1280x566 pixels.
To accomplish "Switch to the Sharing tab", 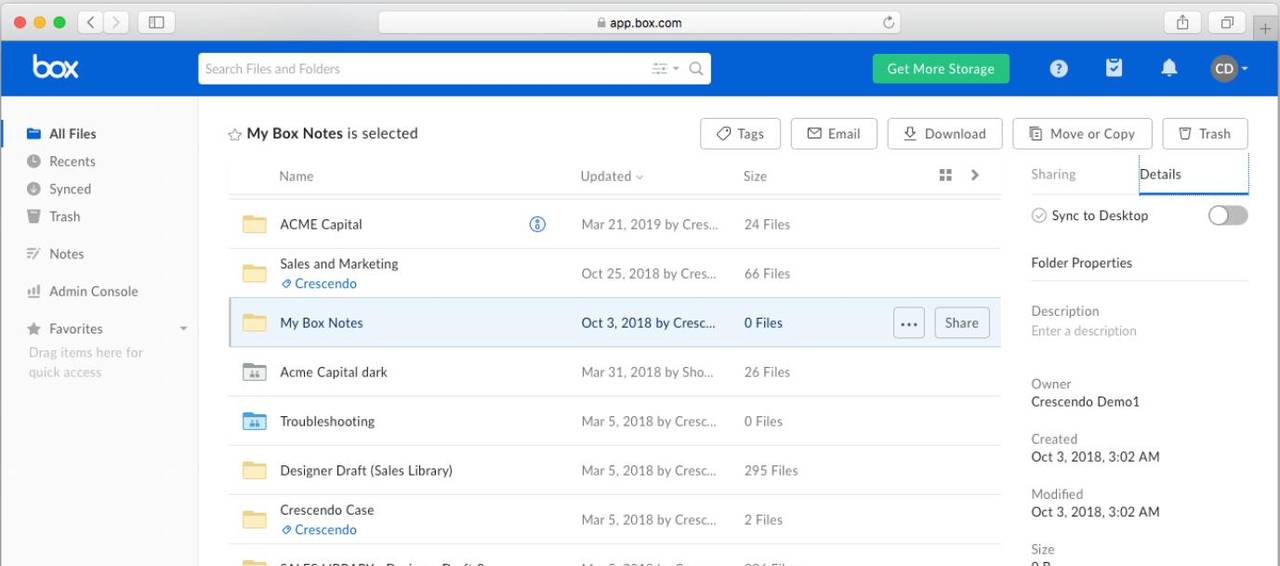I will (1053, 174).
